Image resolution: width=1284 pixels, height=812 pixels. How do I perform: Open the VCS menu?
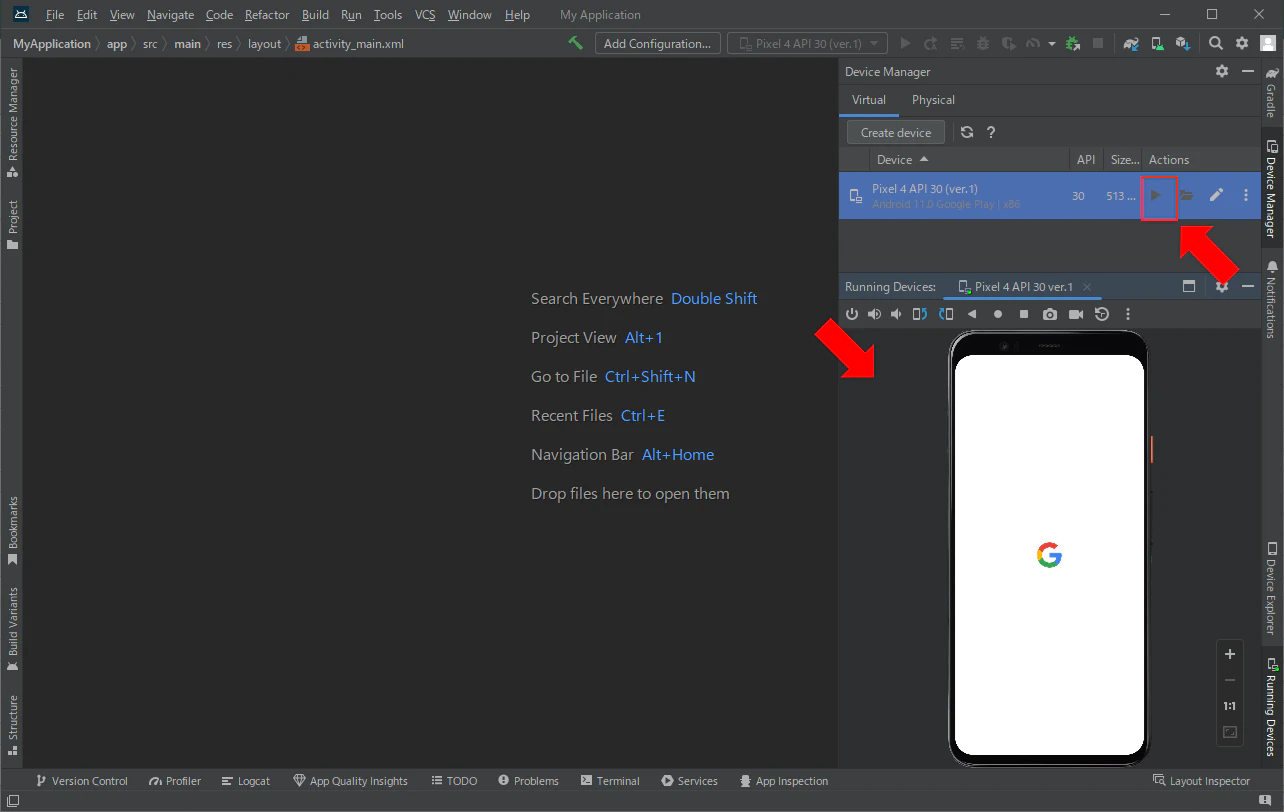coord(425,15)
